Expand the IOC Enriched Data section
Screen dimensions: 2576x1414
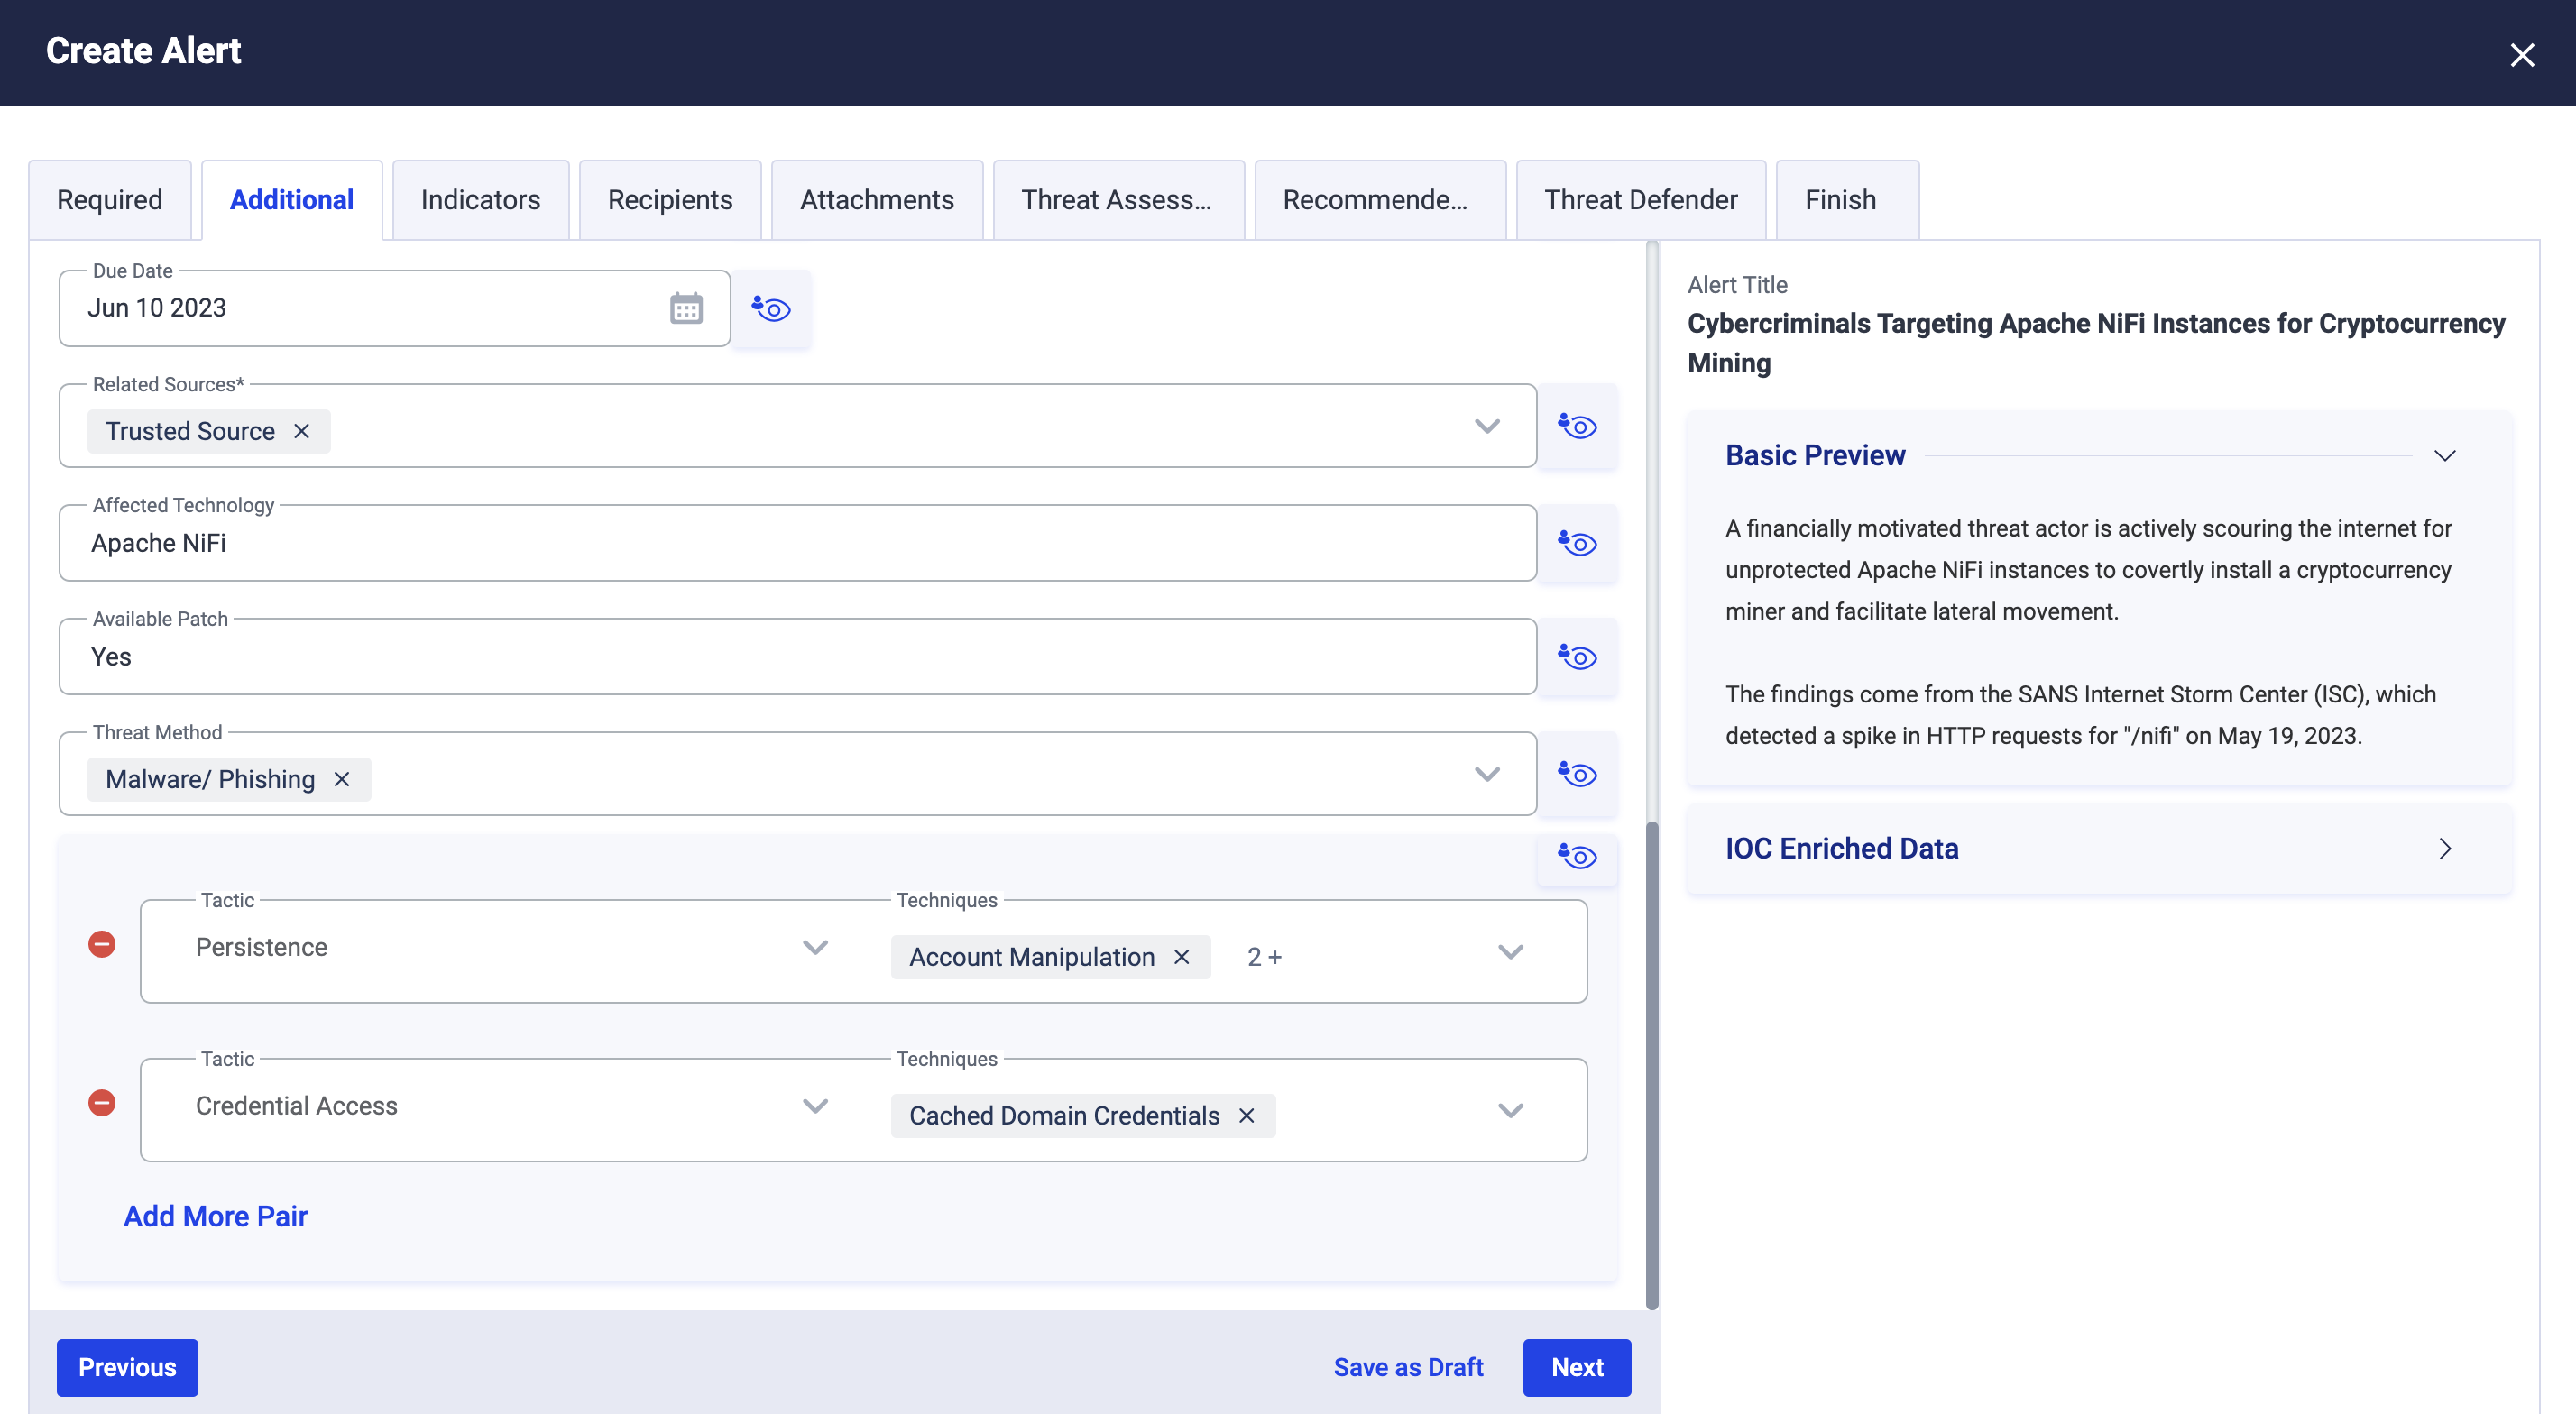click(2444, 849)
